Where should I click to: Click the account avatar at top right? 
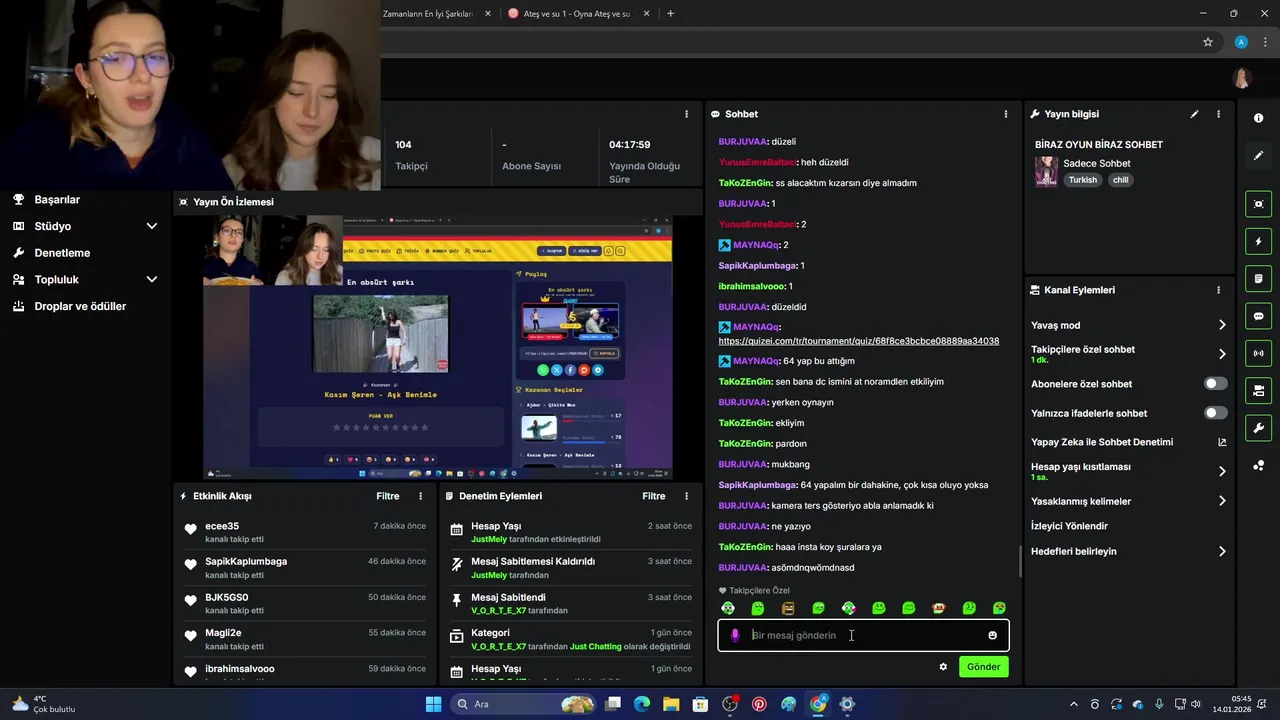point(1242,79)
